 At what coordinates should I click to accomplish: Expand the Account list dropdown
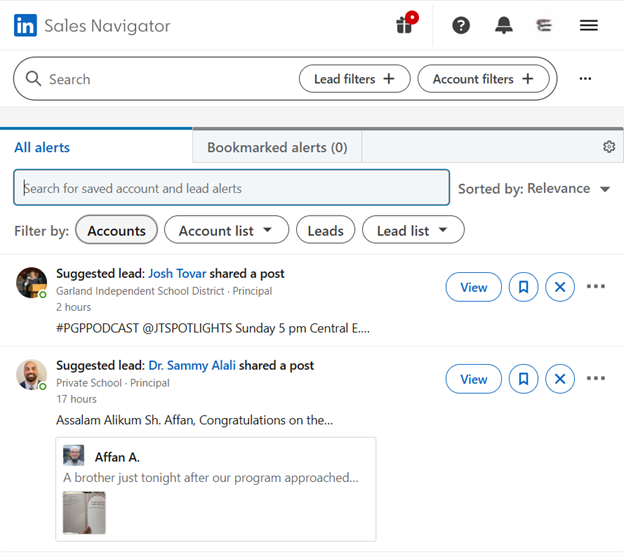(x=226, y=230)
